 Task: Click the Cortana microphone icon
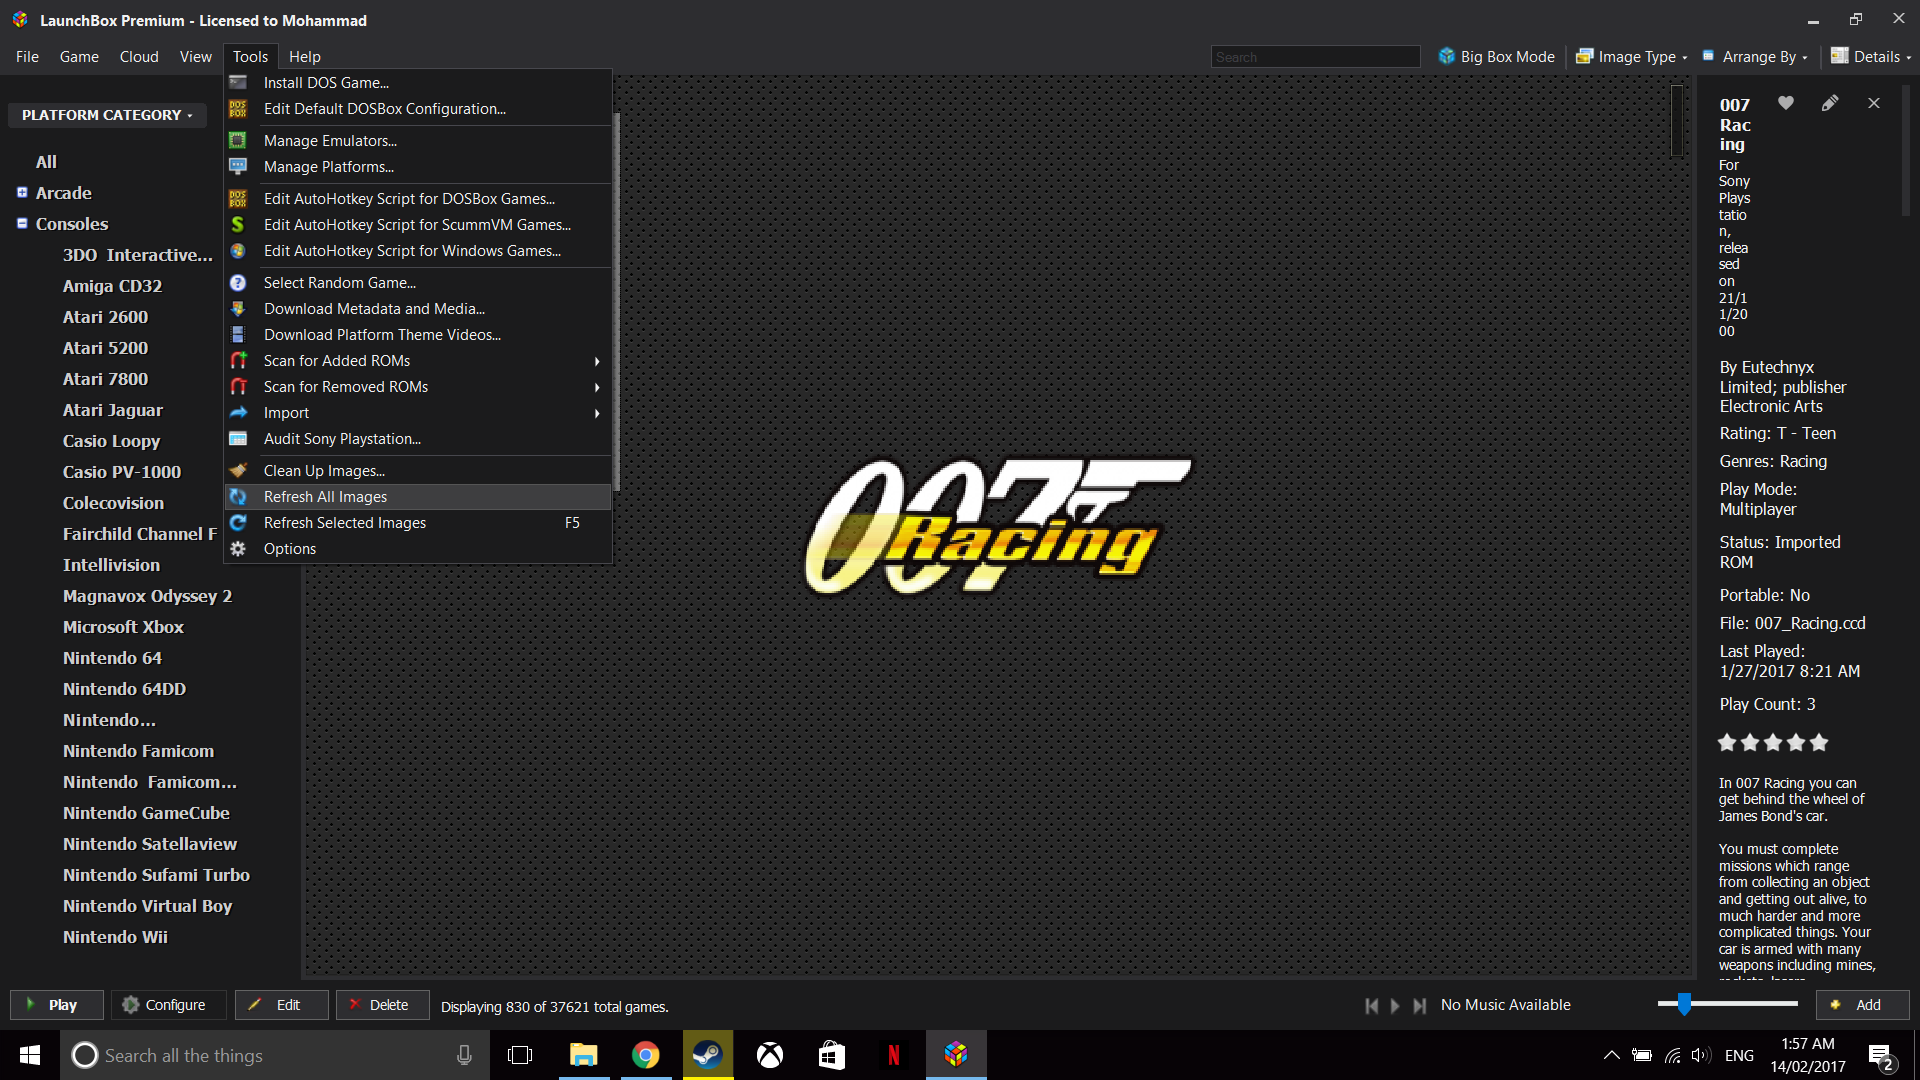point(464,1055)
